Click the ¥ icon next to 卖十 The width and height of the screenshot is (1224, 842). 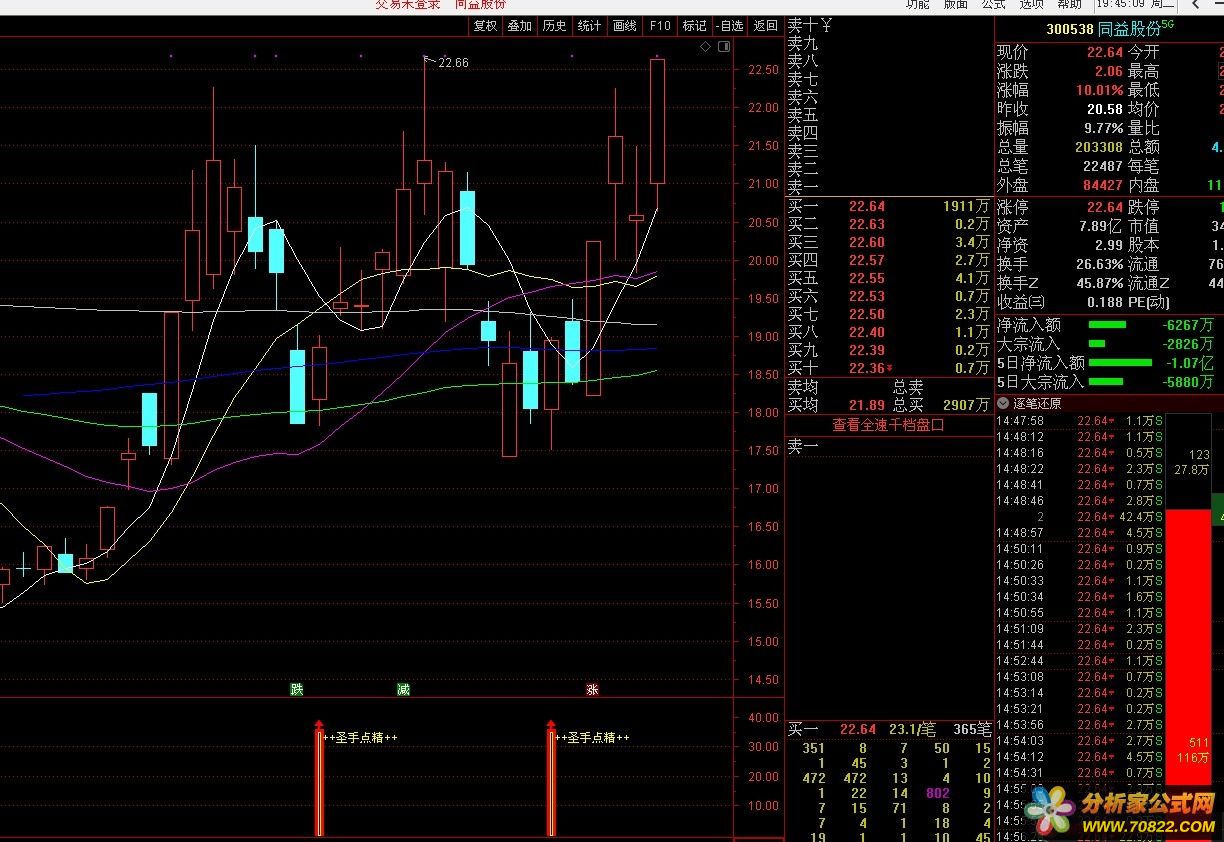coord(828,25)
